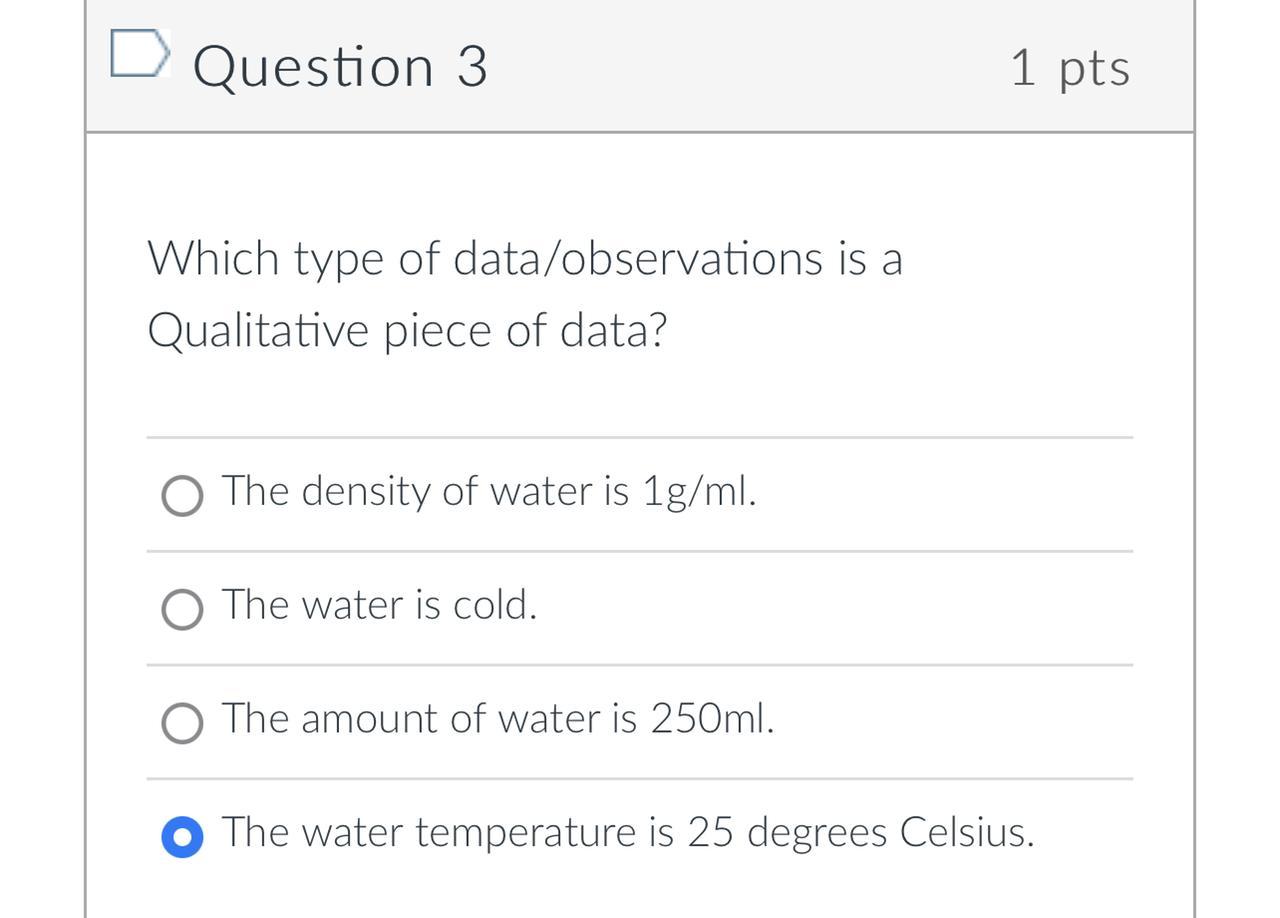Click answer text "The water is cold."
The height and width of the screenshot is (918, 1280).
coord(380,605)
